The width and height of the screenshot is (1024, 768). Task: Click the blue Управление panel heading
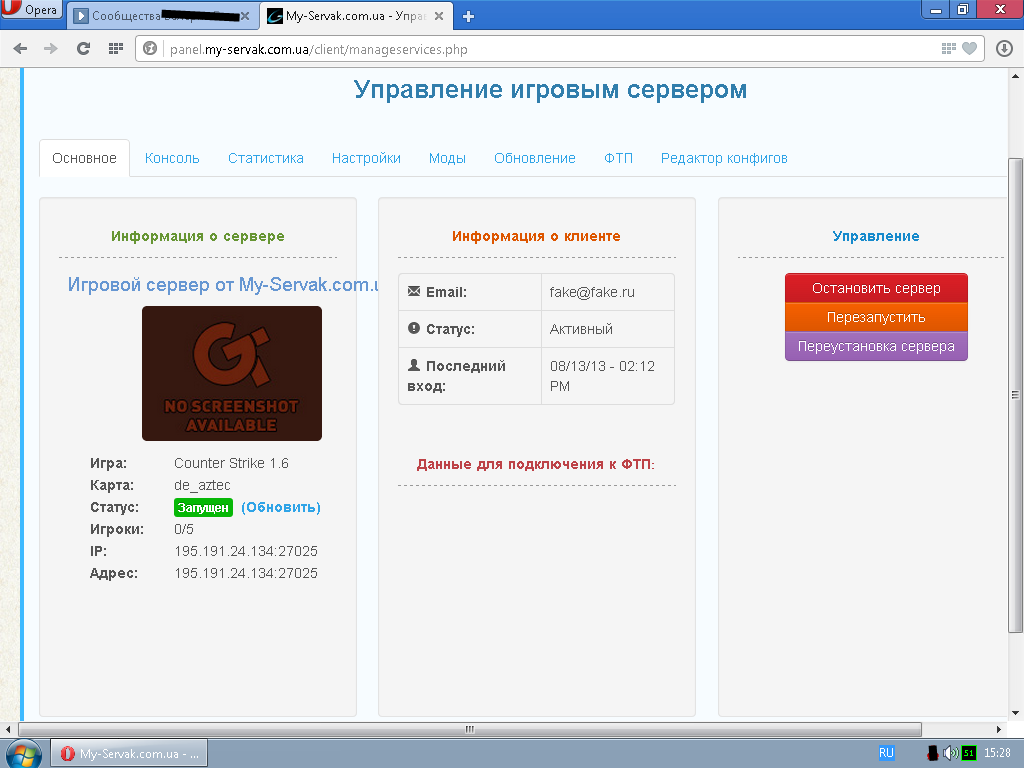876,236
